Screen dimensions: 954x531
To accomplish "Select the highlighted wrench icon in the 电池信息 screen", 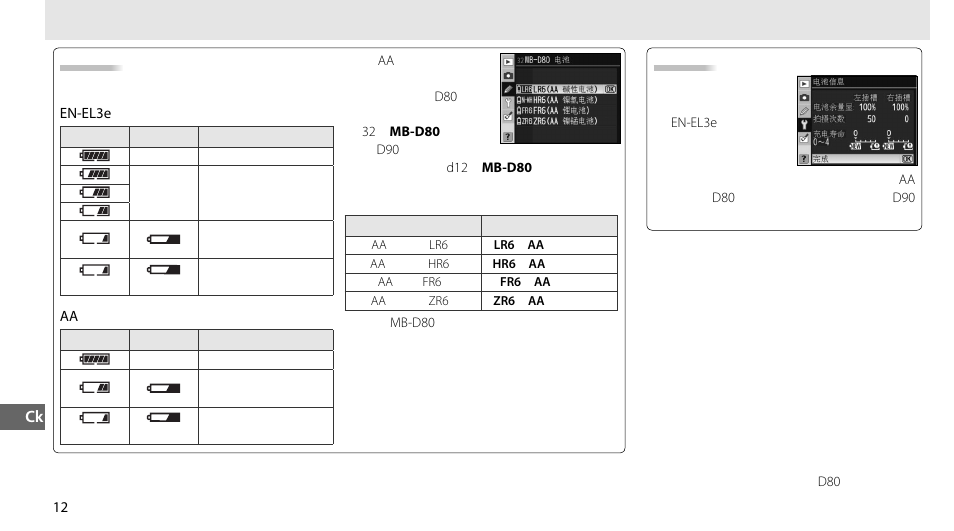I will point(804,125).
